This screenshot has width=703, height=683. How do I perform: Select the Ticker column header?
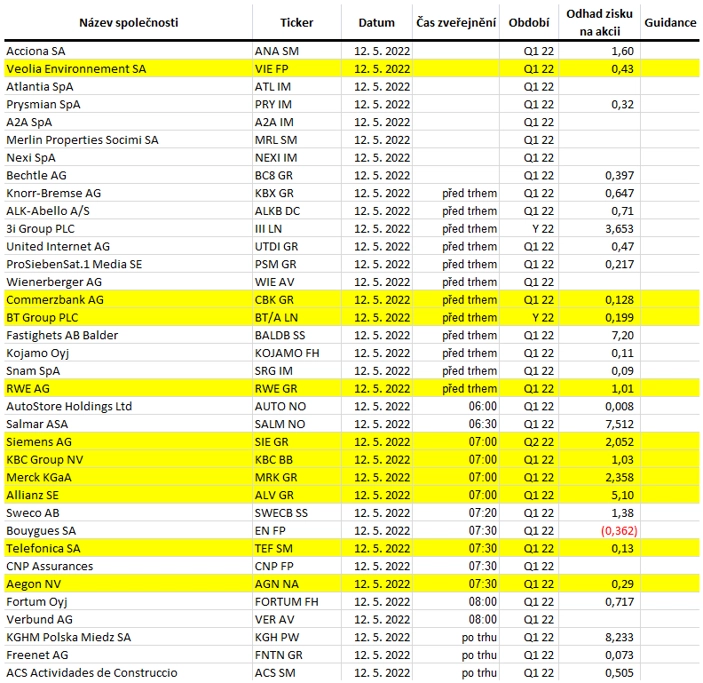(x=296, y=23)
